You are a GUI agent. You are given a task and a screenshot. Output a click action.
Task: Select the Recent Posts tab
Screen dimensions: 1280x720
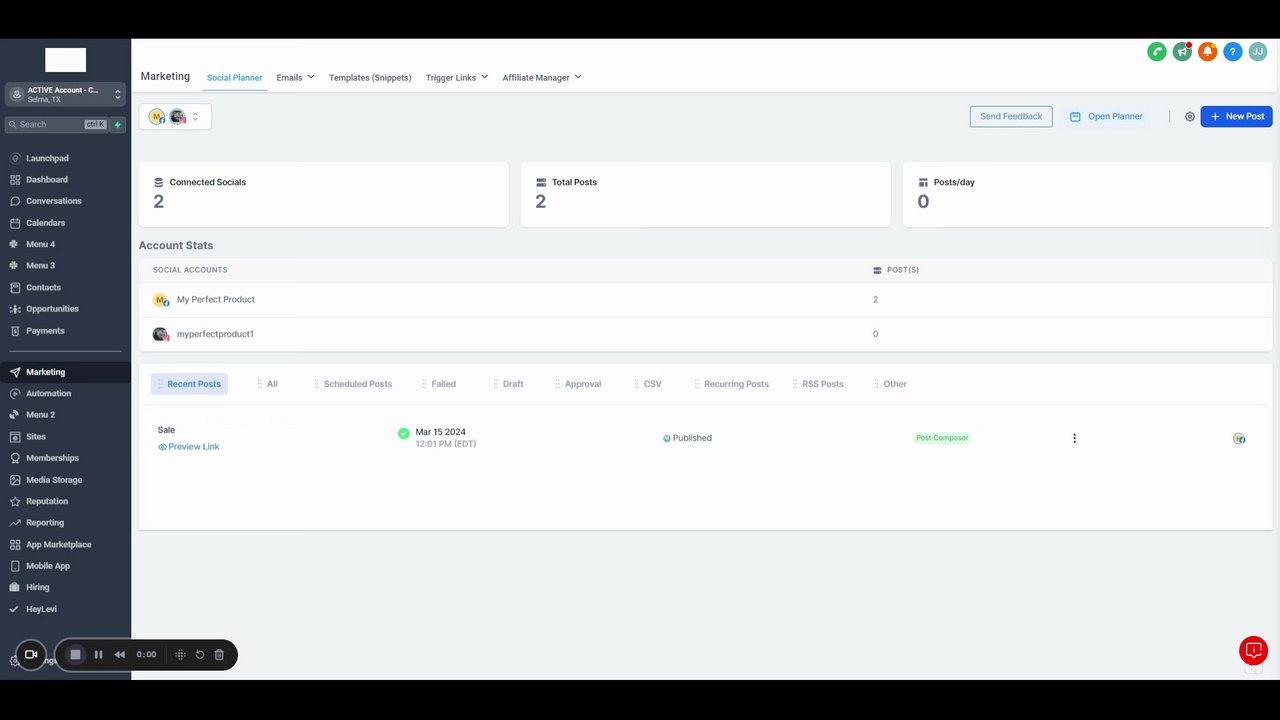click(x=189, y=384)
